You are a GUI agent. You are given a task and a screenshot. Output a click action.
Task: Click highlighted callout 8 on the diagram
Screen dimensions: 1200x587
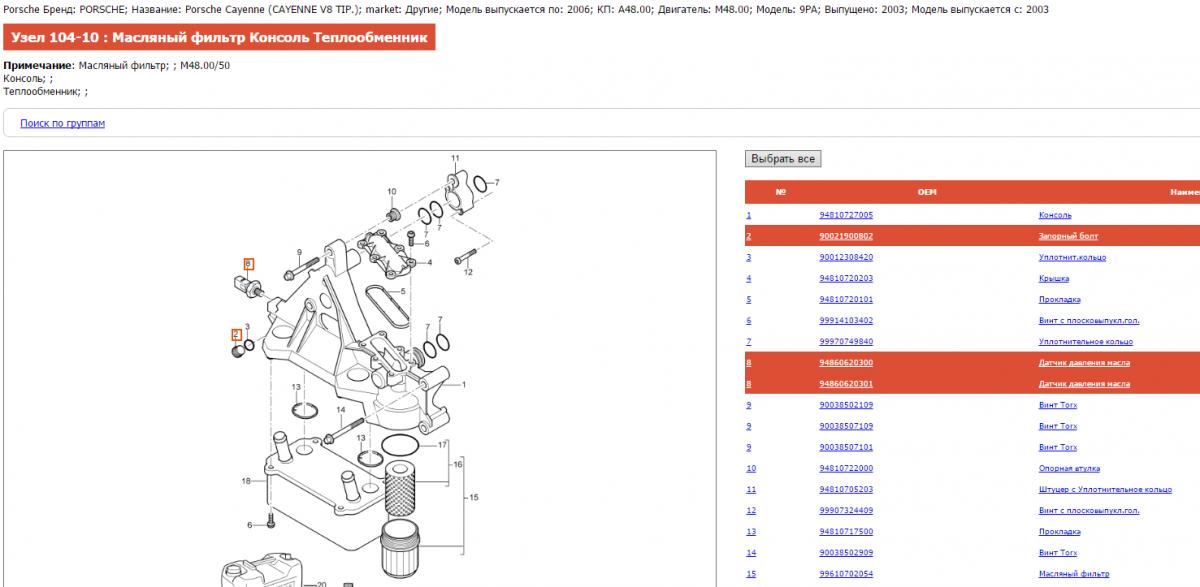click(x=248, y=264)
